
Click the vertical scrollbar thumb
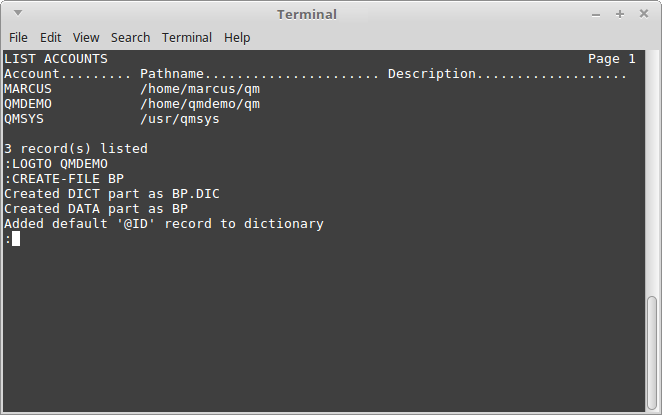[x=652, y=353]
